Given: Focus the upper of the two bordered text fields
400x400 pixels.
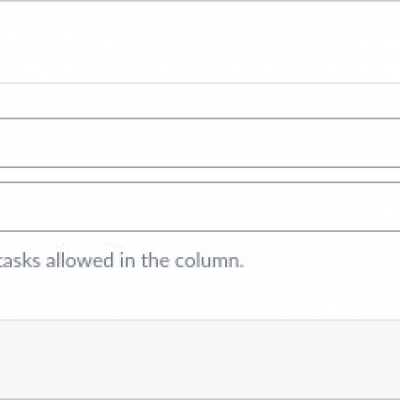Looking at the screenshot, I should coord(200,143).
